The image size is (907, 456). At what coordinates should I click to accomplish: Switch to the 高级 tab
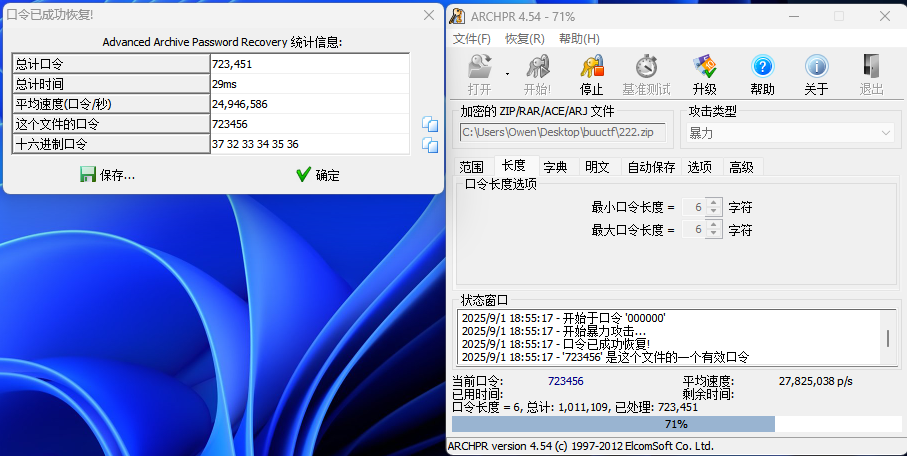pyautogui.click(x=742, y=167)
